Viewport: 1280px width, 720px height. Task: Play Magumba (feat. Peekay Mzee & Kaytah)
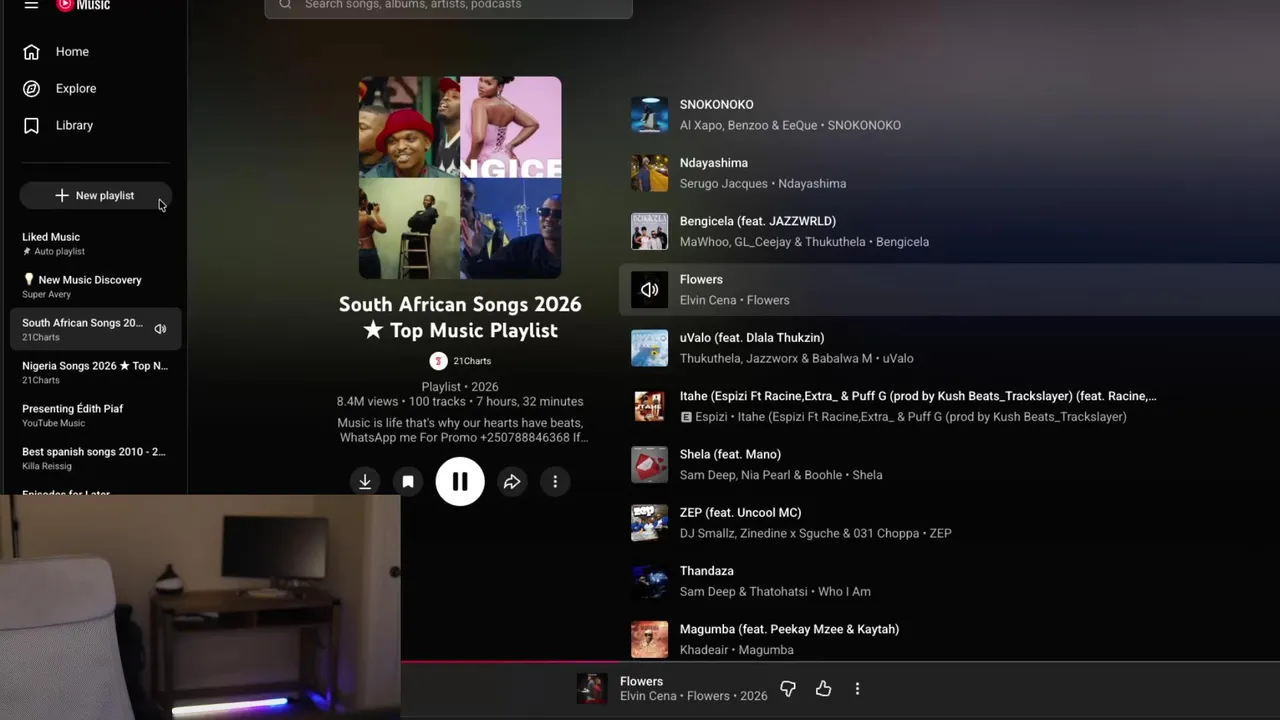coord(789,629)
